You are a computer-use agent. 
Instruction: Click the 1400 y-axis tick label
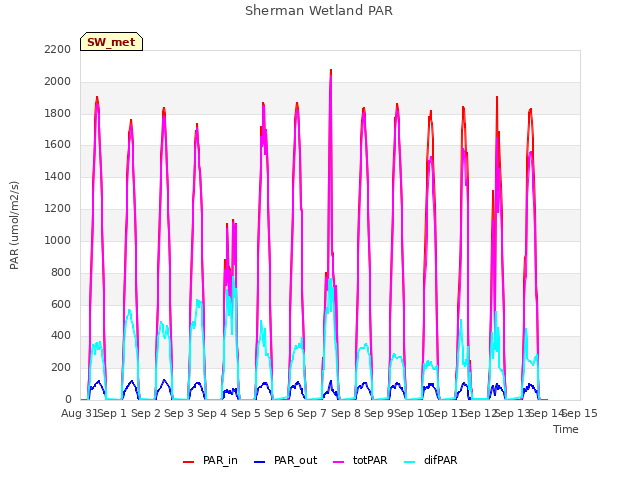58,177
